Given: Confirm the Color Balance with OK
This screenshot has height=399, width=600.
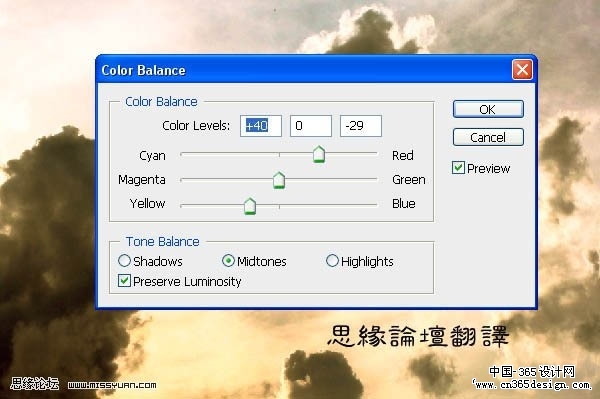Looking at the screenshot, I should click(x=488, y=109).
